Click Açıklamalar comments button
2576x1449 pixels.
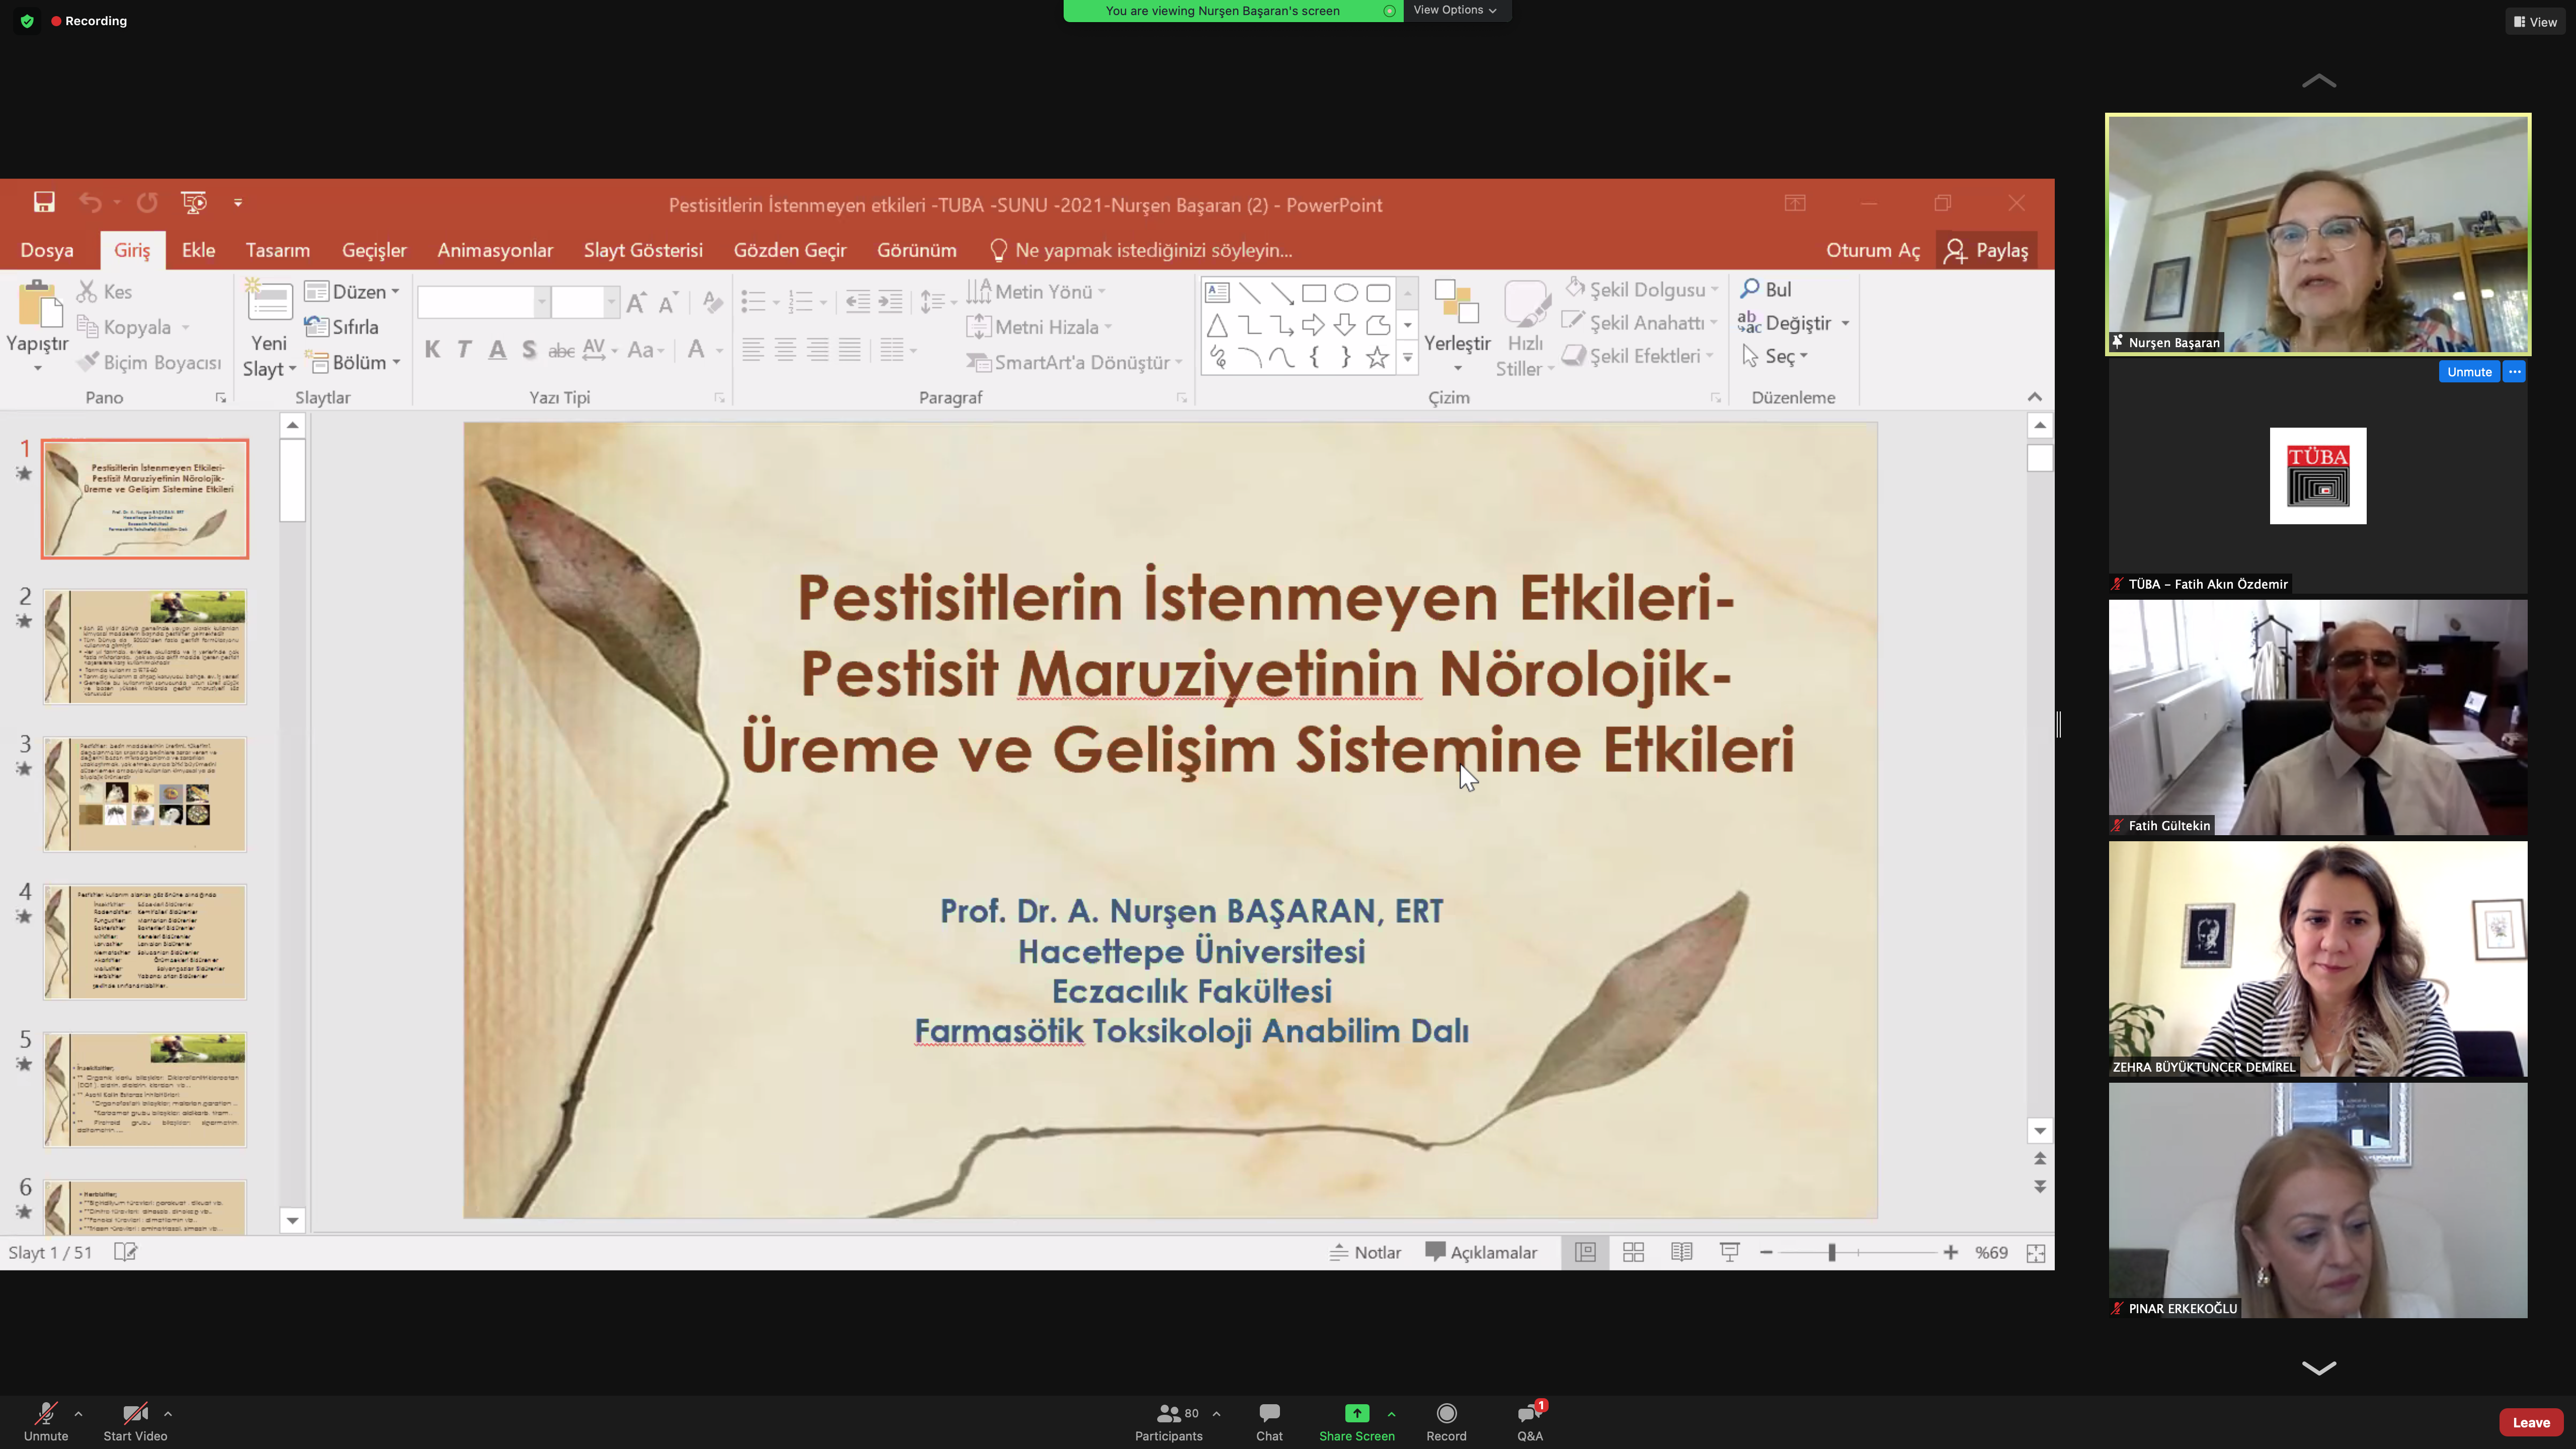1481,1252
